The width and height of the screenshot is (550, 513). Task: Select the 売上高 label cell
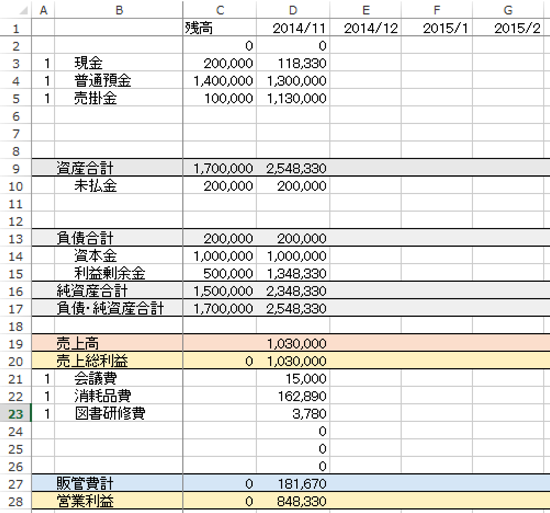pos(119,344)
